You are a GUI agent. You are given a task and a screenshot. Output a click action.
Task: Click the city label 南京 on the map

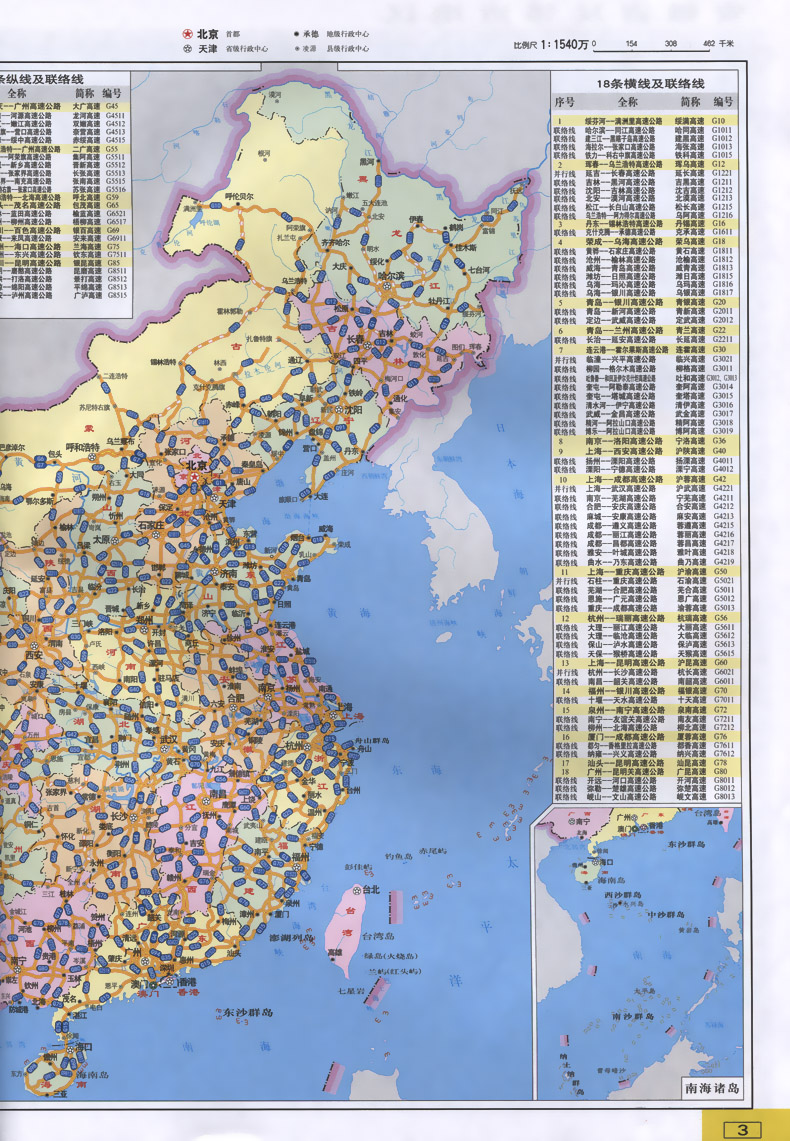click(x=268, y=687)
